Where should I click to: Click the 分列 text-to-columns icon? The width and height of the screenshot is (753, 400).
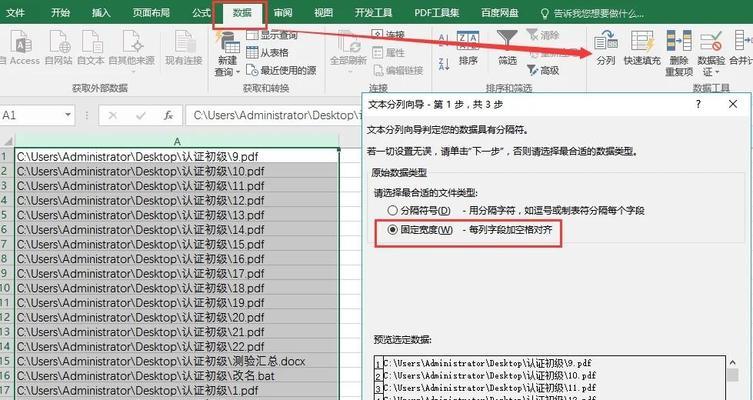[606, 48]
